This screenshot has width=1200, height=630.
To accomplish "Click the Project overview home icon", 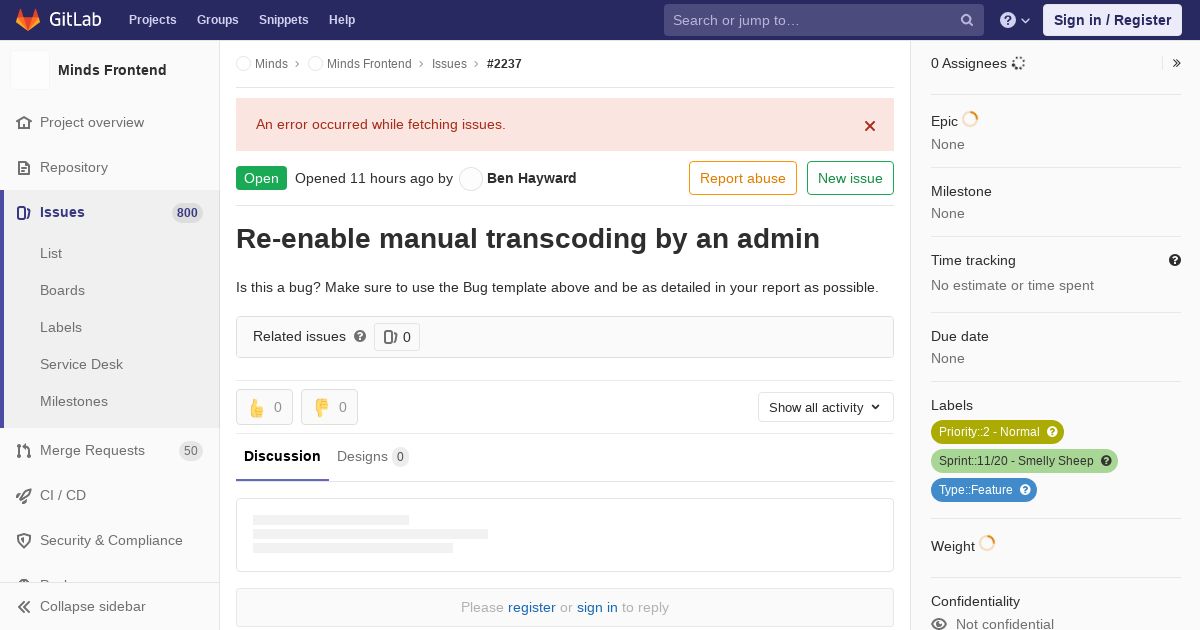I will 24,122.
